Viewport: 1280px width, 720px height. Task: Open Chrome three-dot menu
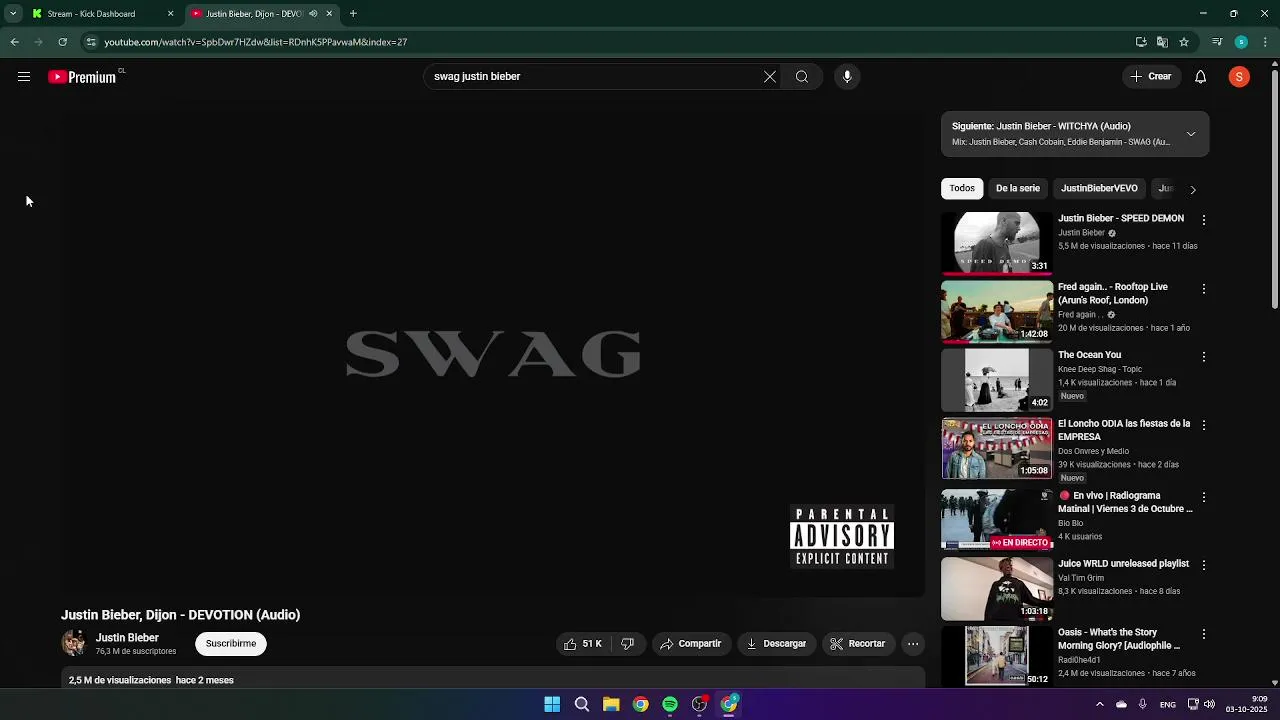click(x=1265, y=42)
